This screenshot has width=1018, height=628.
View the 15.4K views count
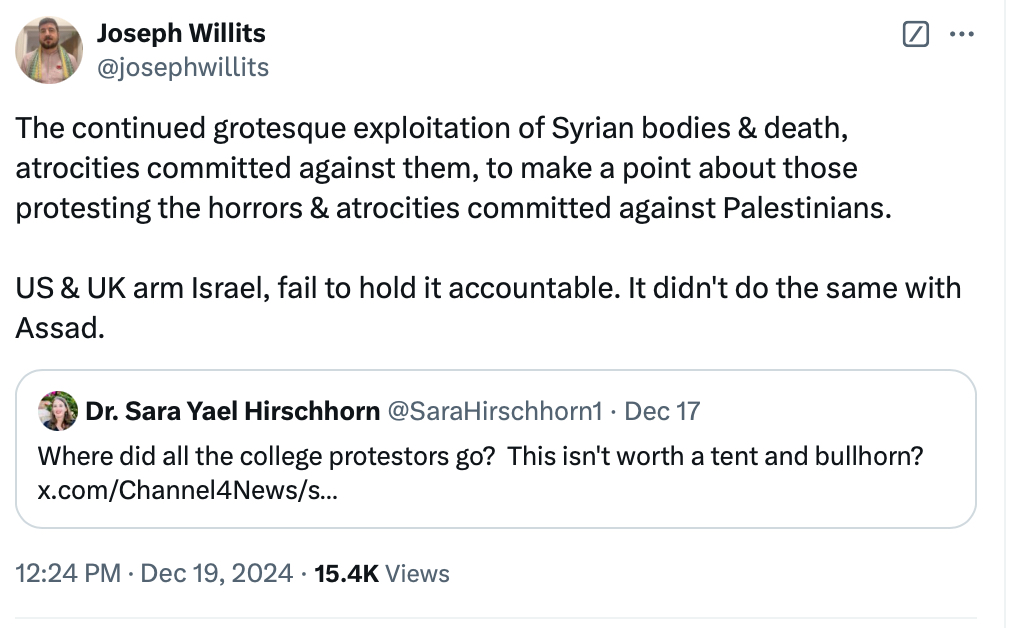346,574
